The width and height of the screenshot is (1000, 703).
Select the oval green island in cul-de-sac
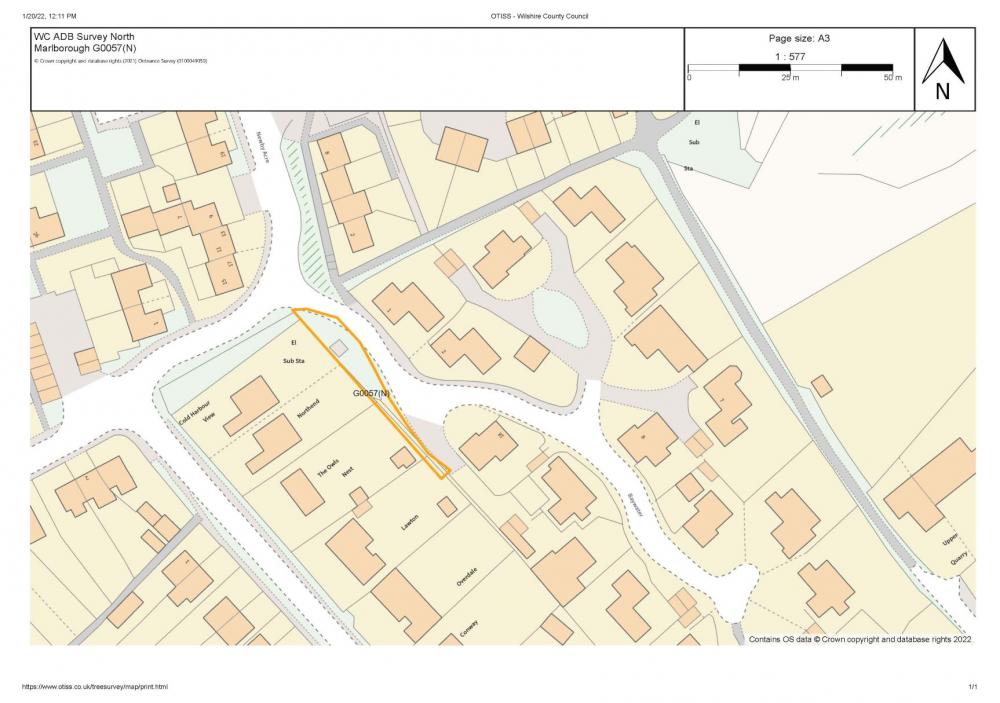click(558, 315)
